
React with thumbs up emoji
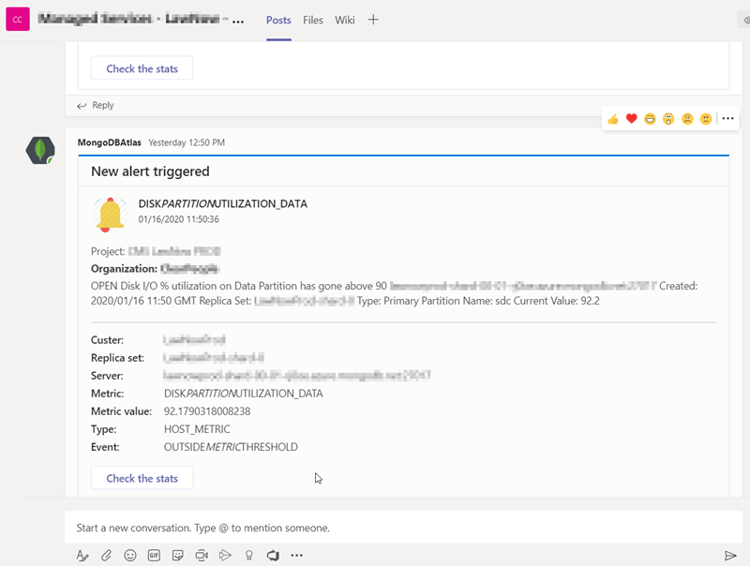point(613,119)
